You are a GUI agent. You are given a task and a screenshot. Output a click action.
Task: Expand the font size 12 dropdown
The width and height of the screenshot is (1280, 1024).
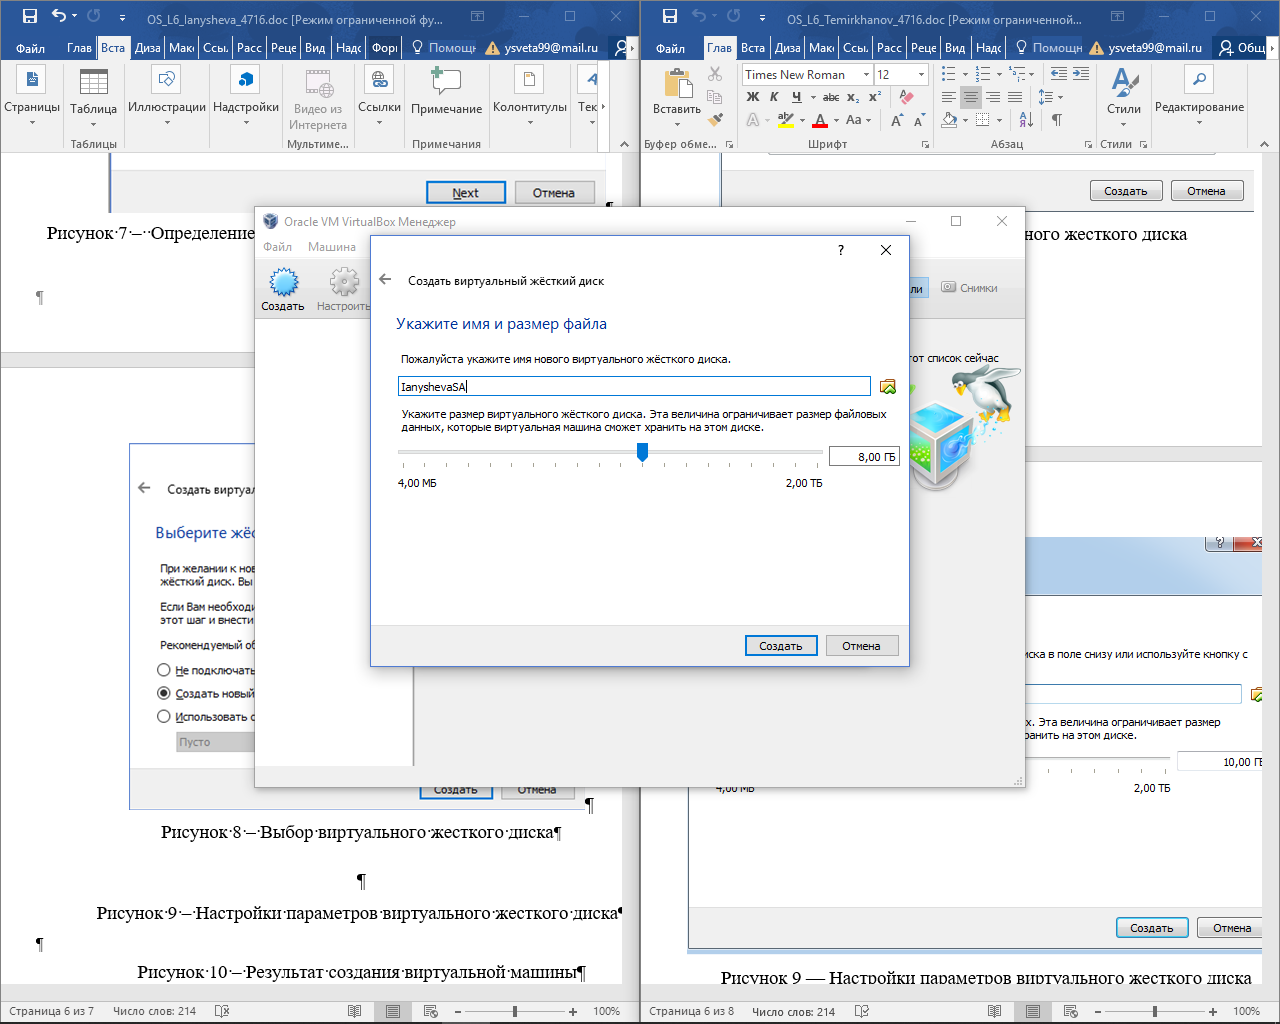click(x=921, y=75)
